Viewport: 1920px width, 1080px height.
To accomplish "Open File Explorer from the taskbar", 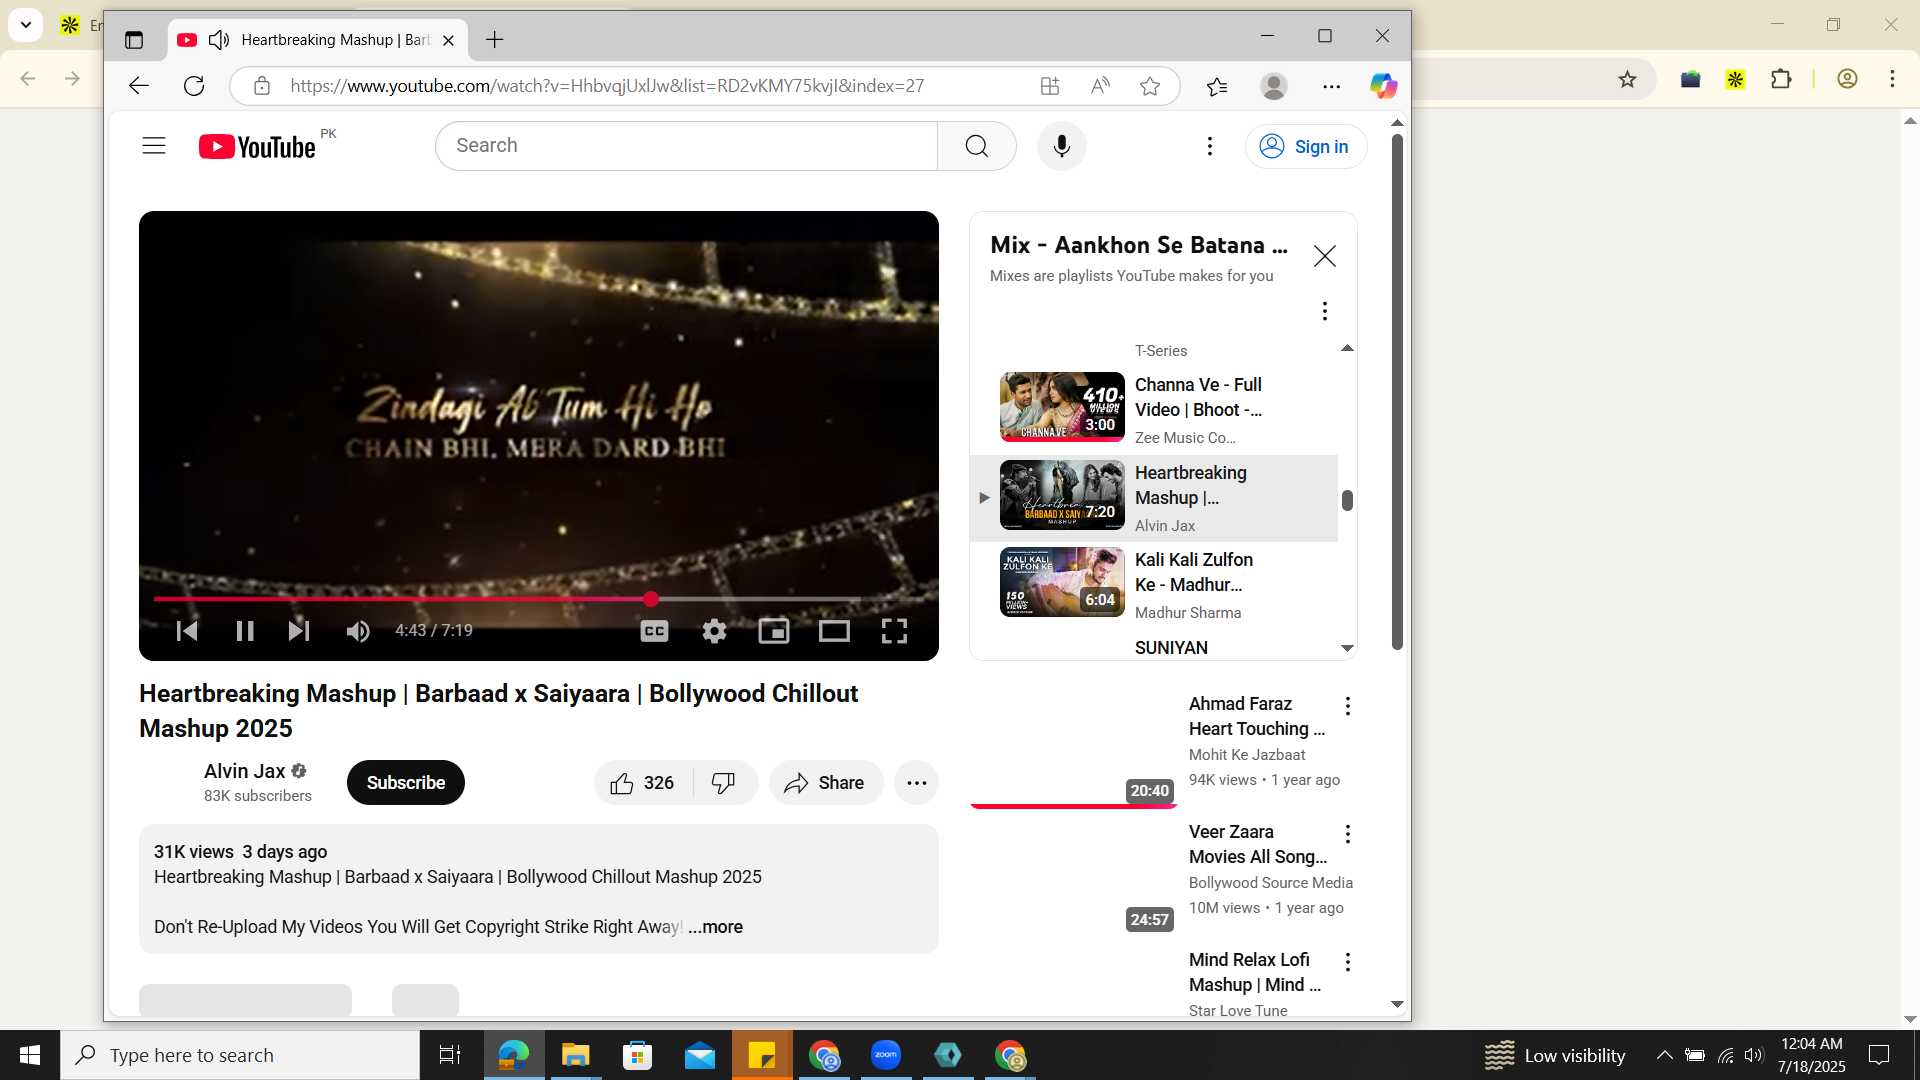I will click(575, 1055).
